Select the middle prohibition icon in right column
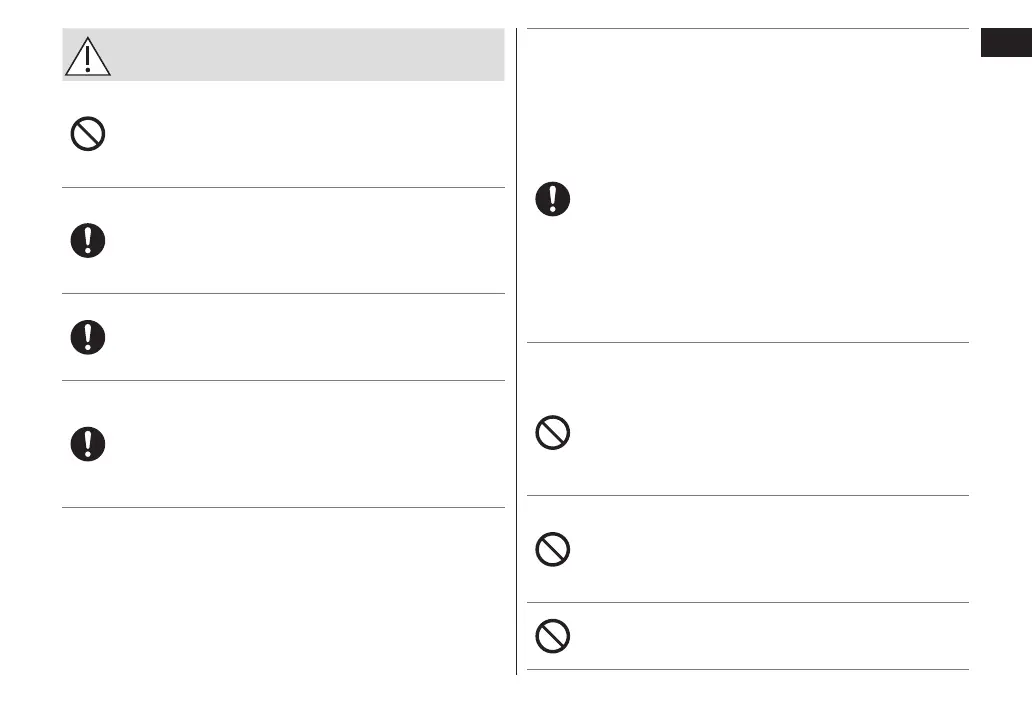The height and width of the screenshot is (726, 1032). 552,550
